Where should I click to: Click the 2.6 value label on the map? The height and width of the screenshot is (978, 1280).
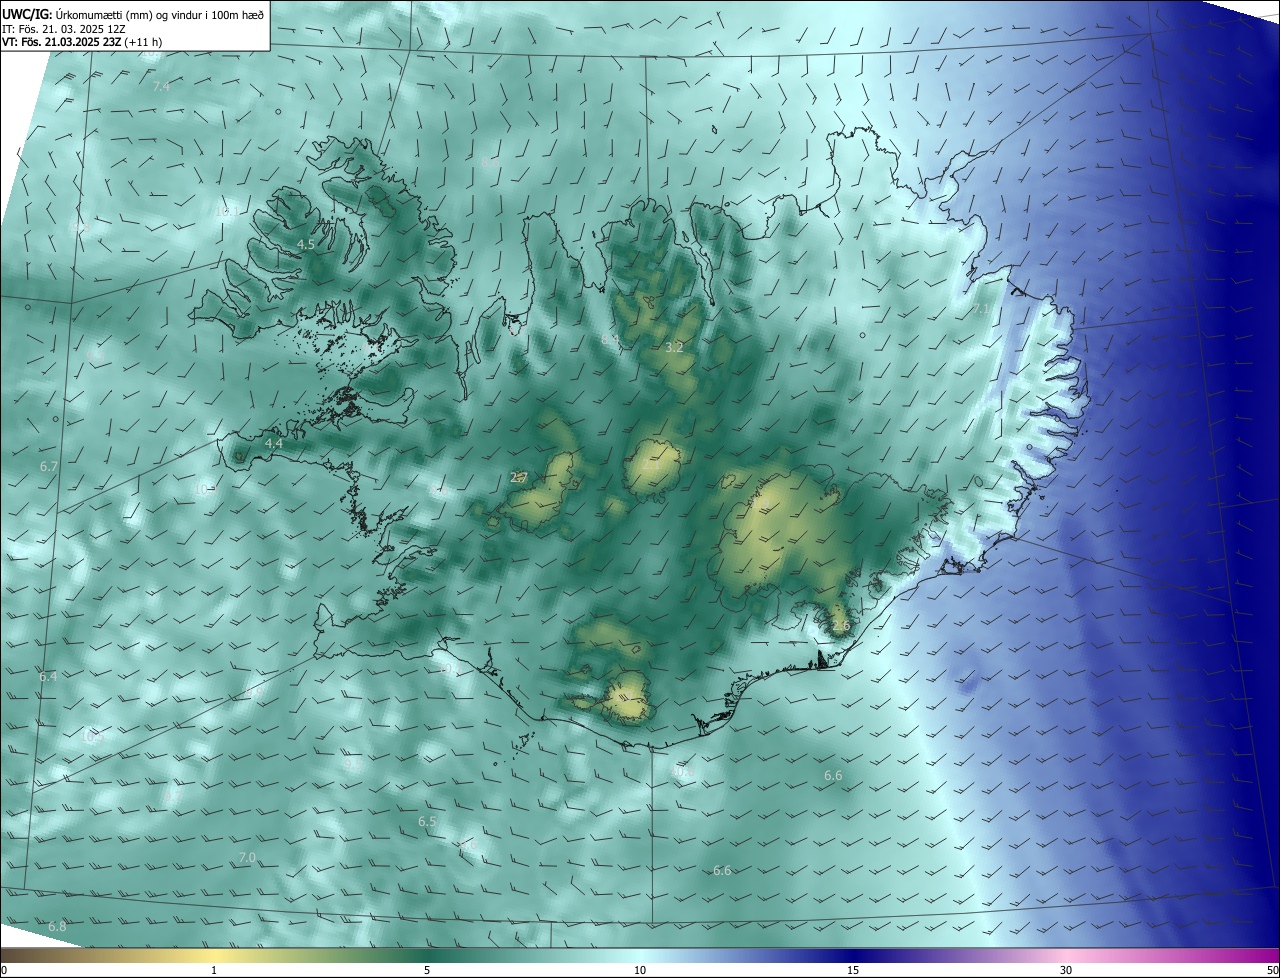tap(841, 626)
